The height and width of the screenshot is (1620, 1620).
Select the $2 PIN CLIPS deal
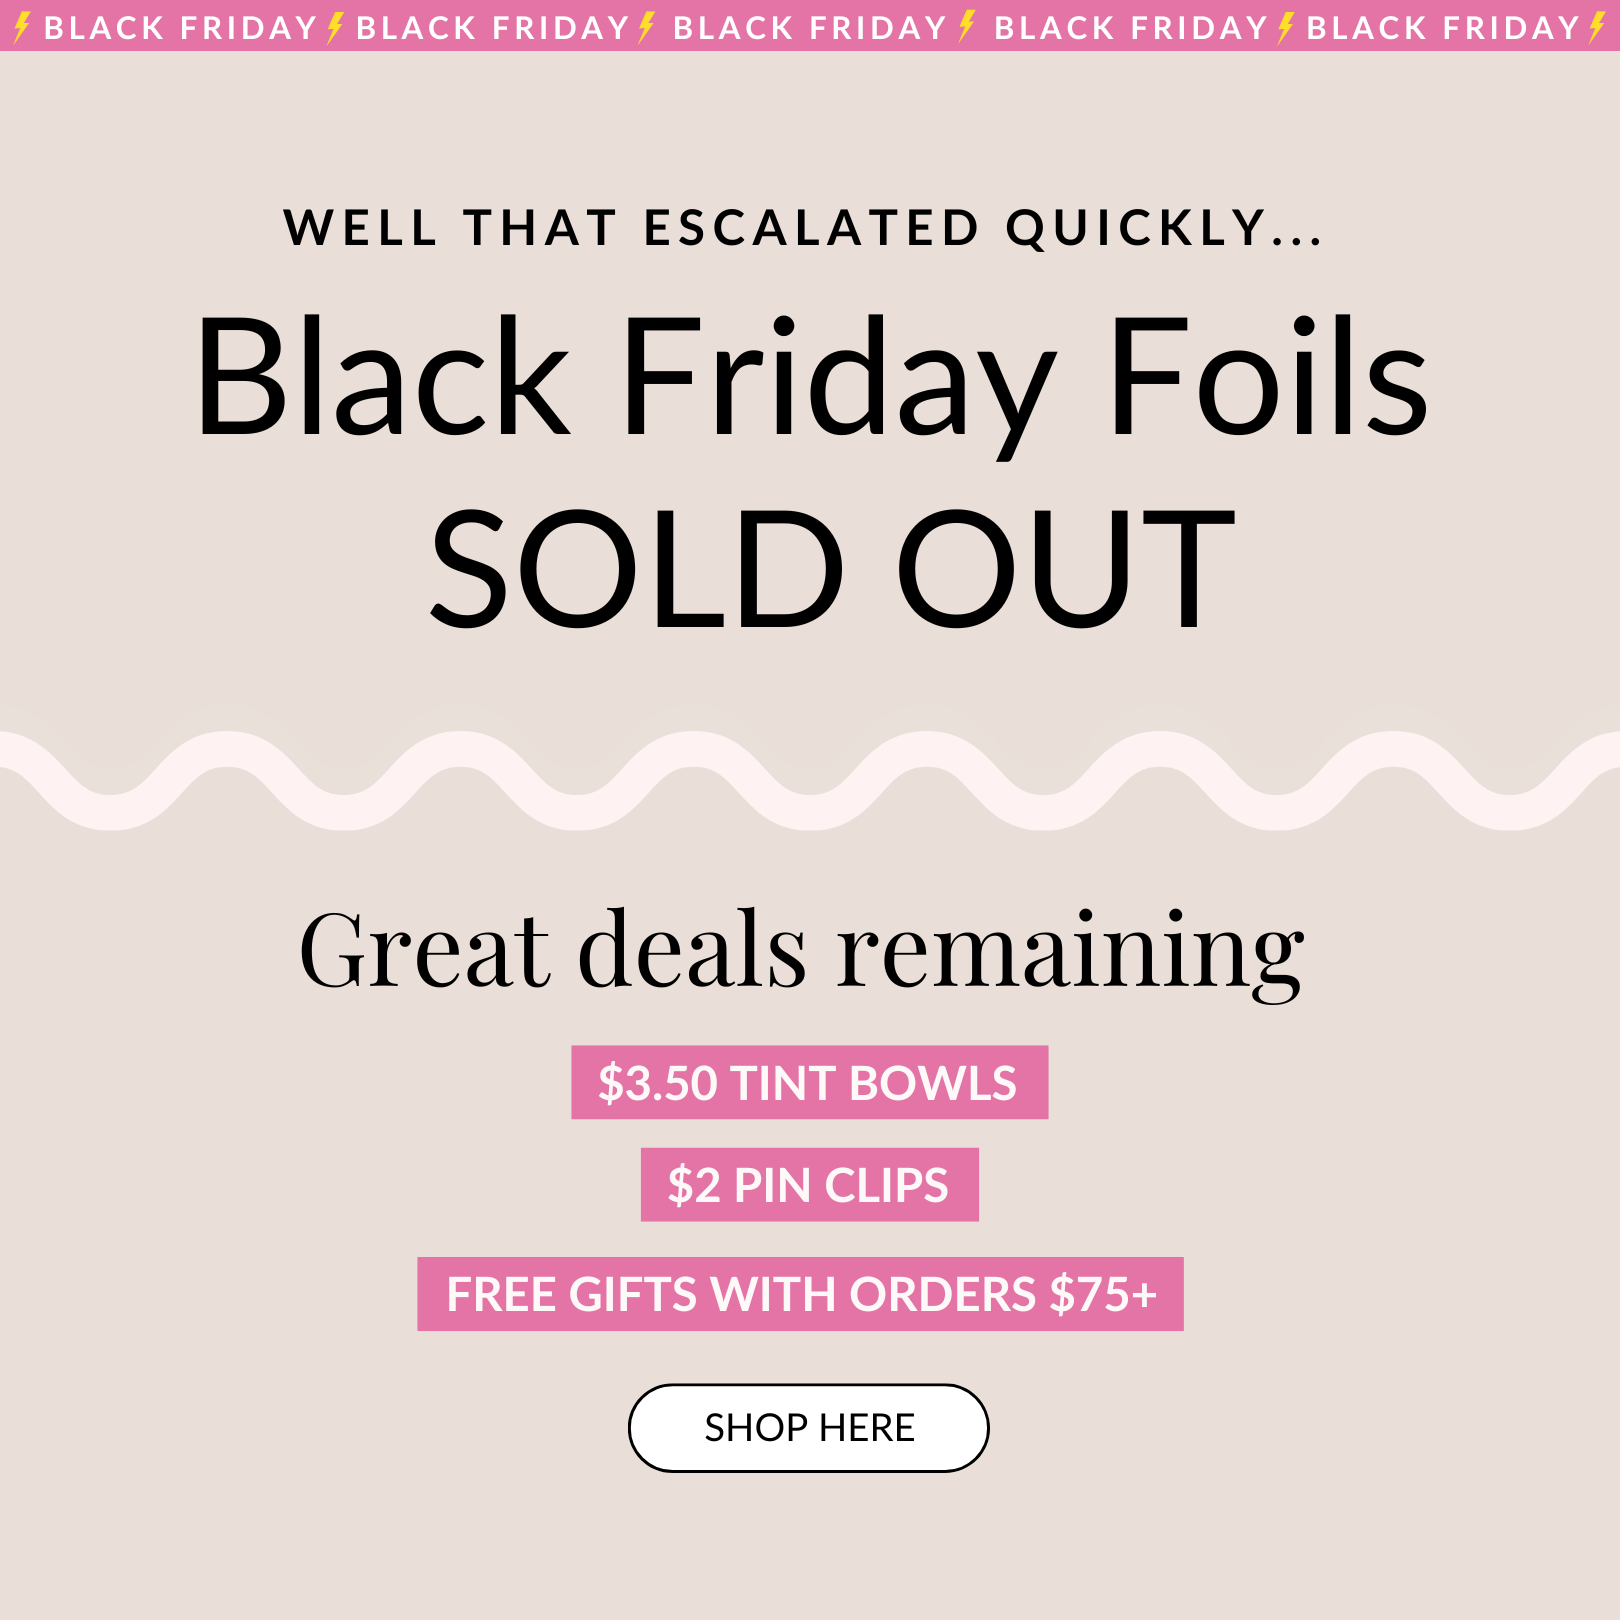tap(809, 1185)
